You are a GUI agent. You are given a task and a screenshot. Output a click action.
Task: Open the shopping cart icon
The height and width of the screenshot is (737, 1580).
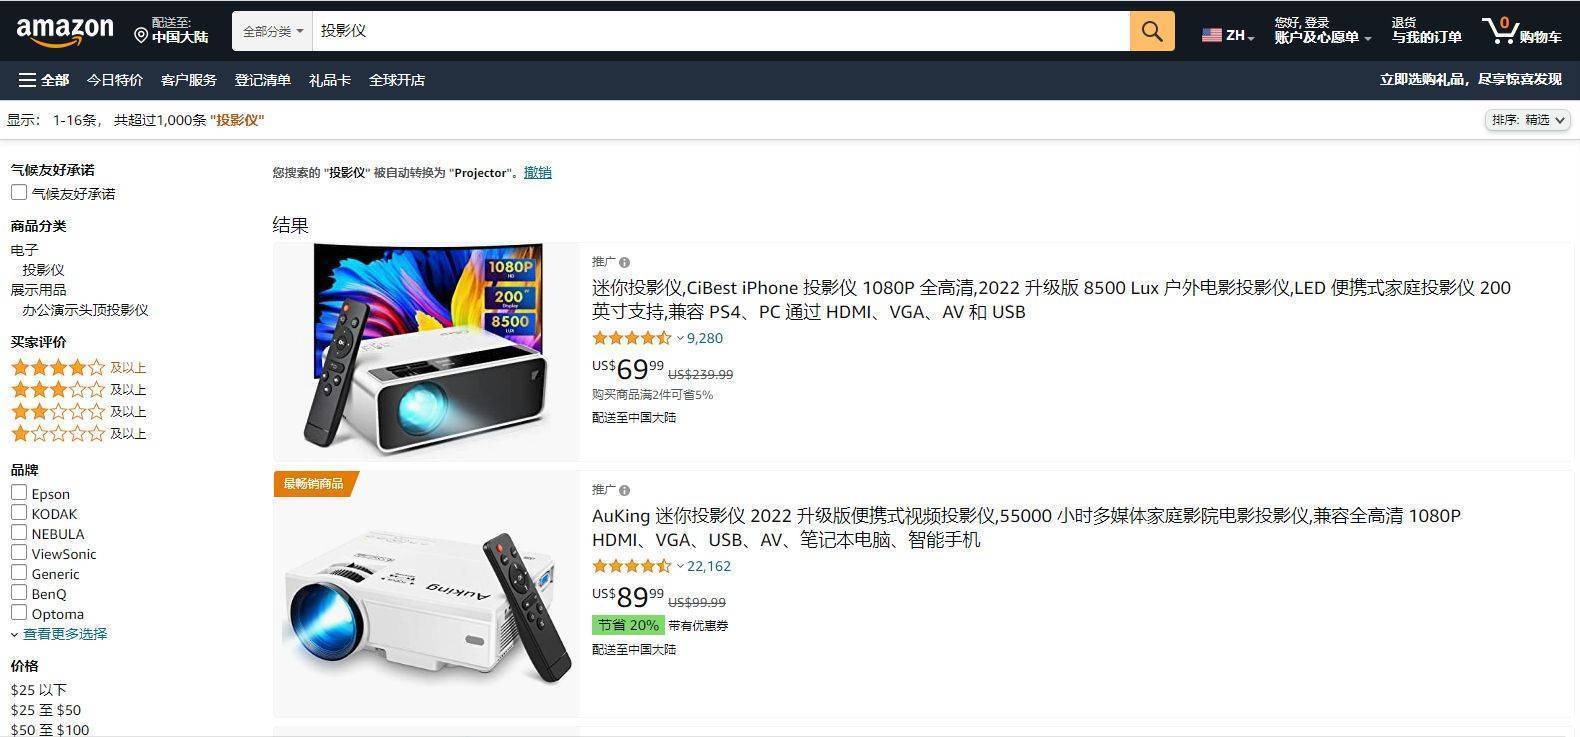[1500, 30]
